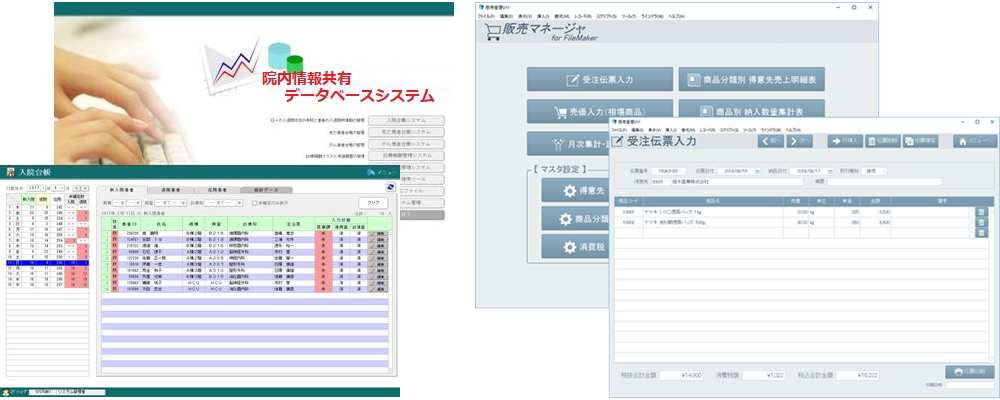Open スクリプト menu in 受注伝票入力 window
This screenshot has height=400, width=1000.
pos(730,130)
